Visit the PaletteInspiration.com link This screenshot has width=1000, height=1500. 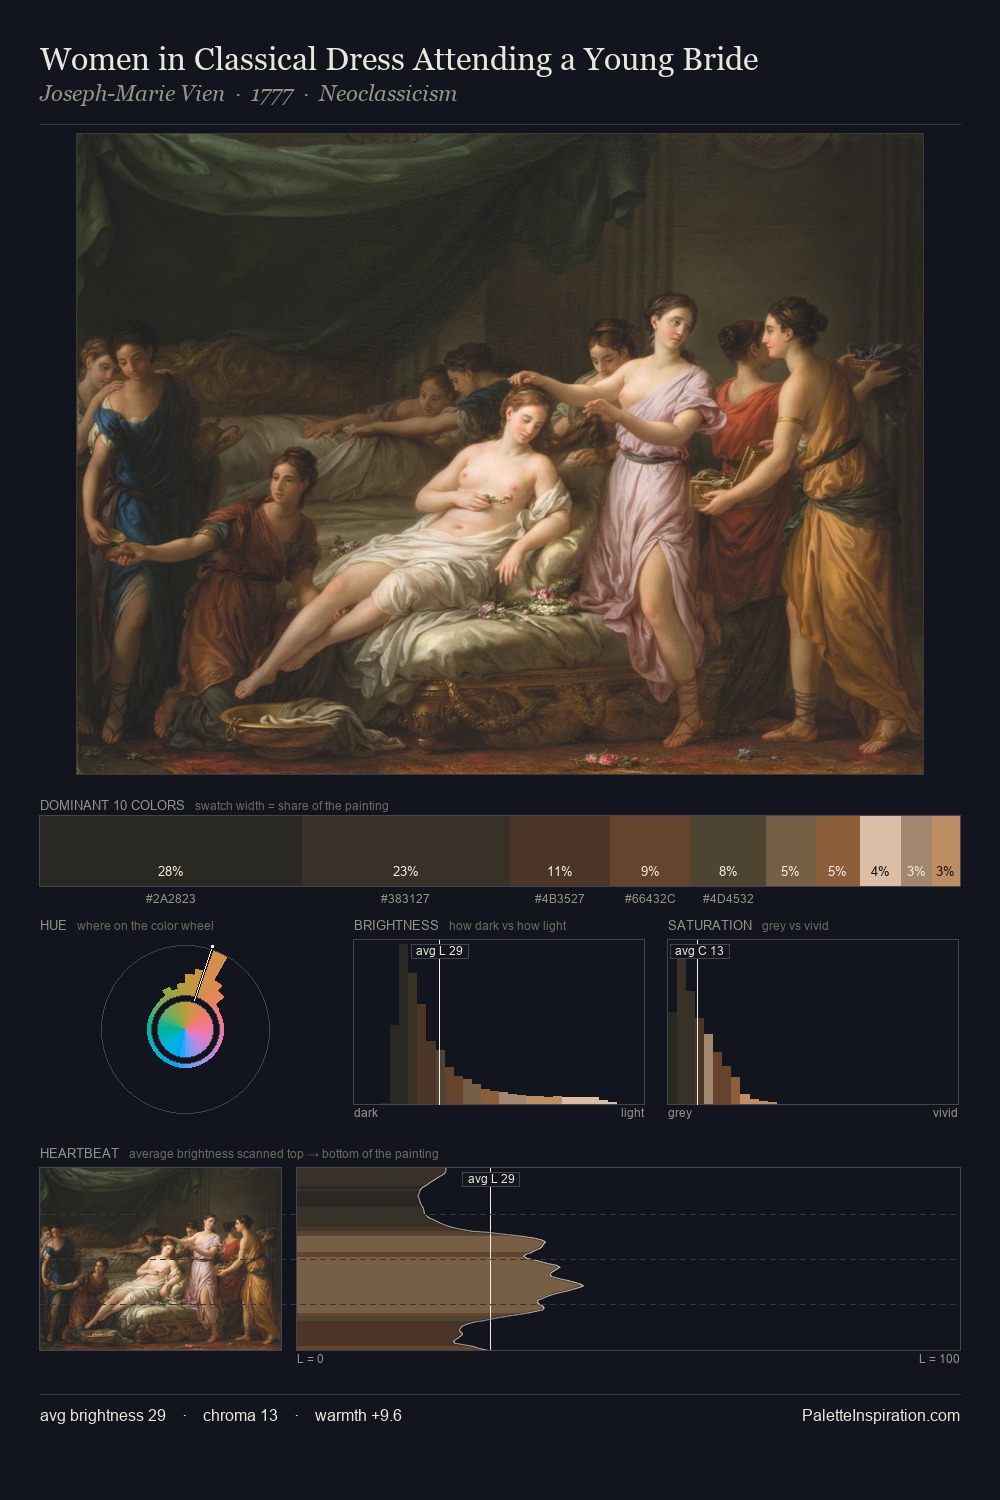[x=881, y=1415]
